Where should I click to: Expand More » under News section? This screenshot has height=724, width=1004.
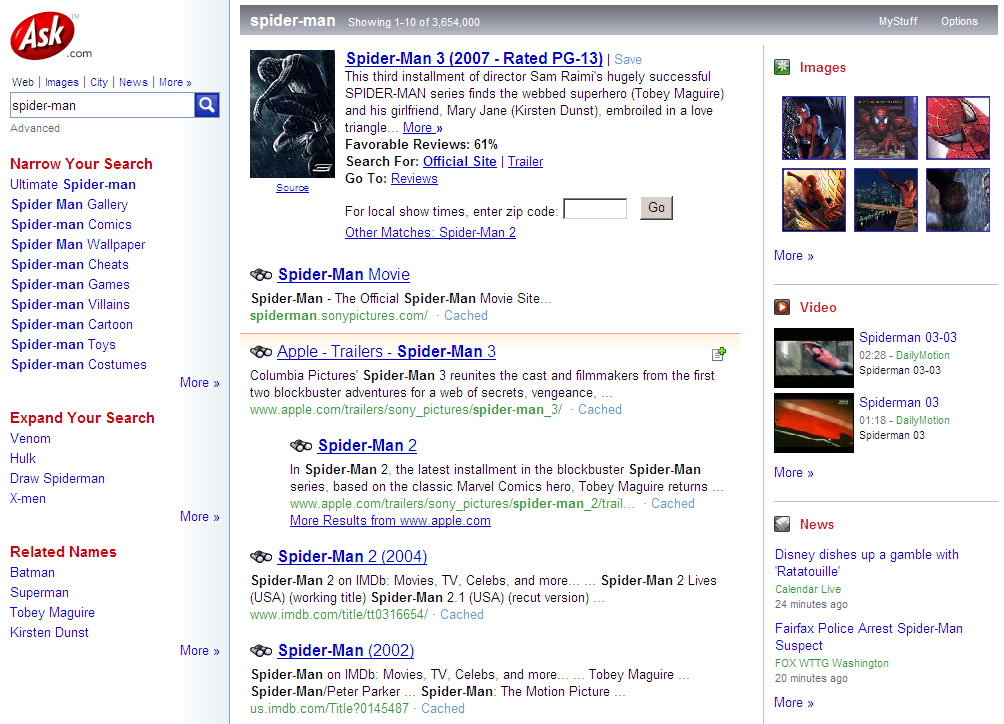(794, 702)
